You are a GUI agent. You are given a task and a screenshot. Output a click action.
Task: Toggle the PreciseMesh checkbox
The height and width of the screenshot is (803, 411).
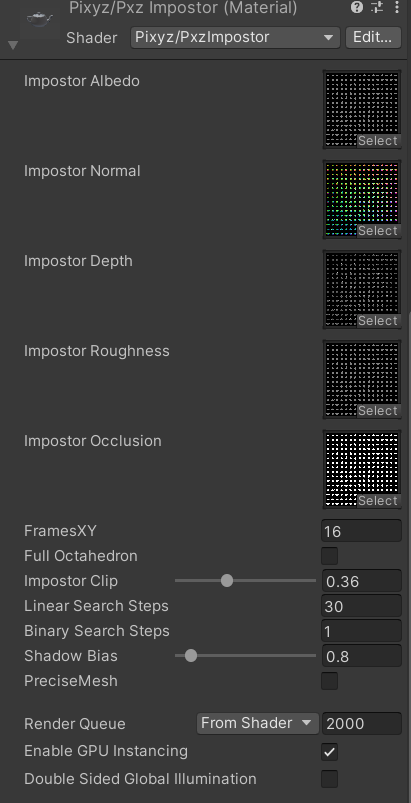tap(330, 681)
